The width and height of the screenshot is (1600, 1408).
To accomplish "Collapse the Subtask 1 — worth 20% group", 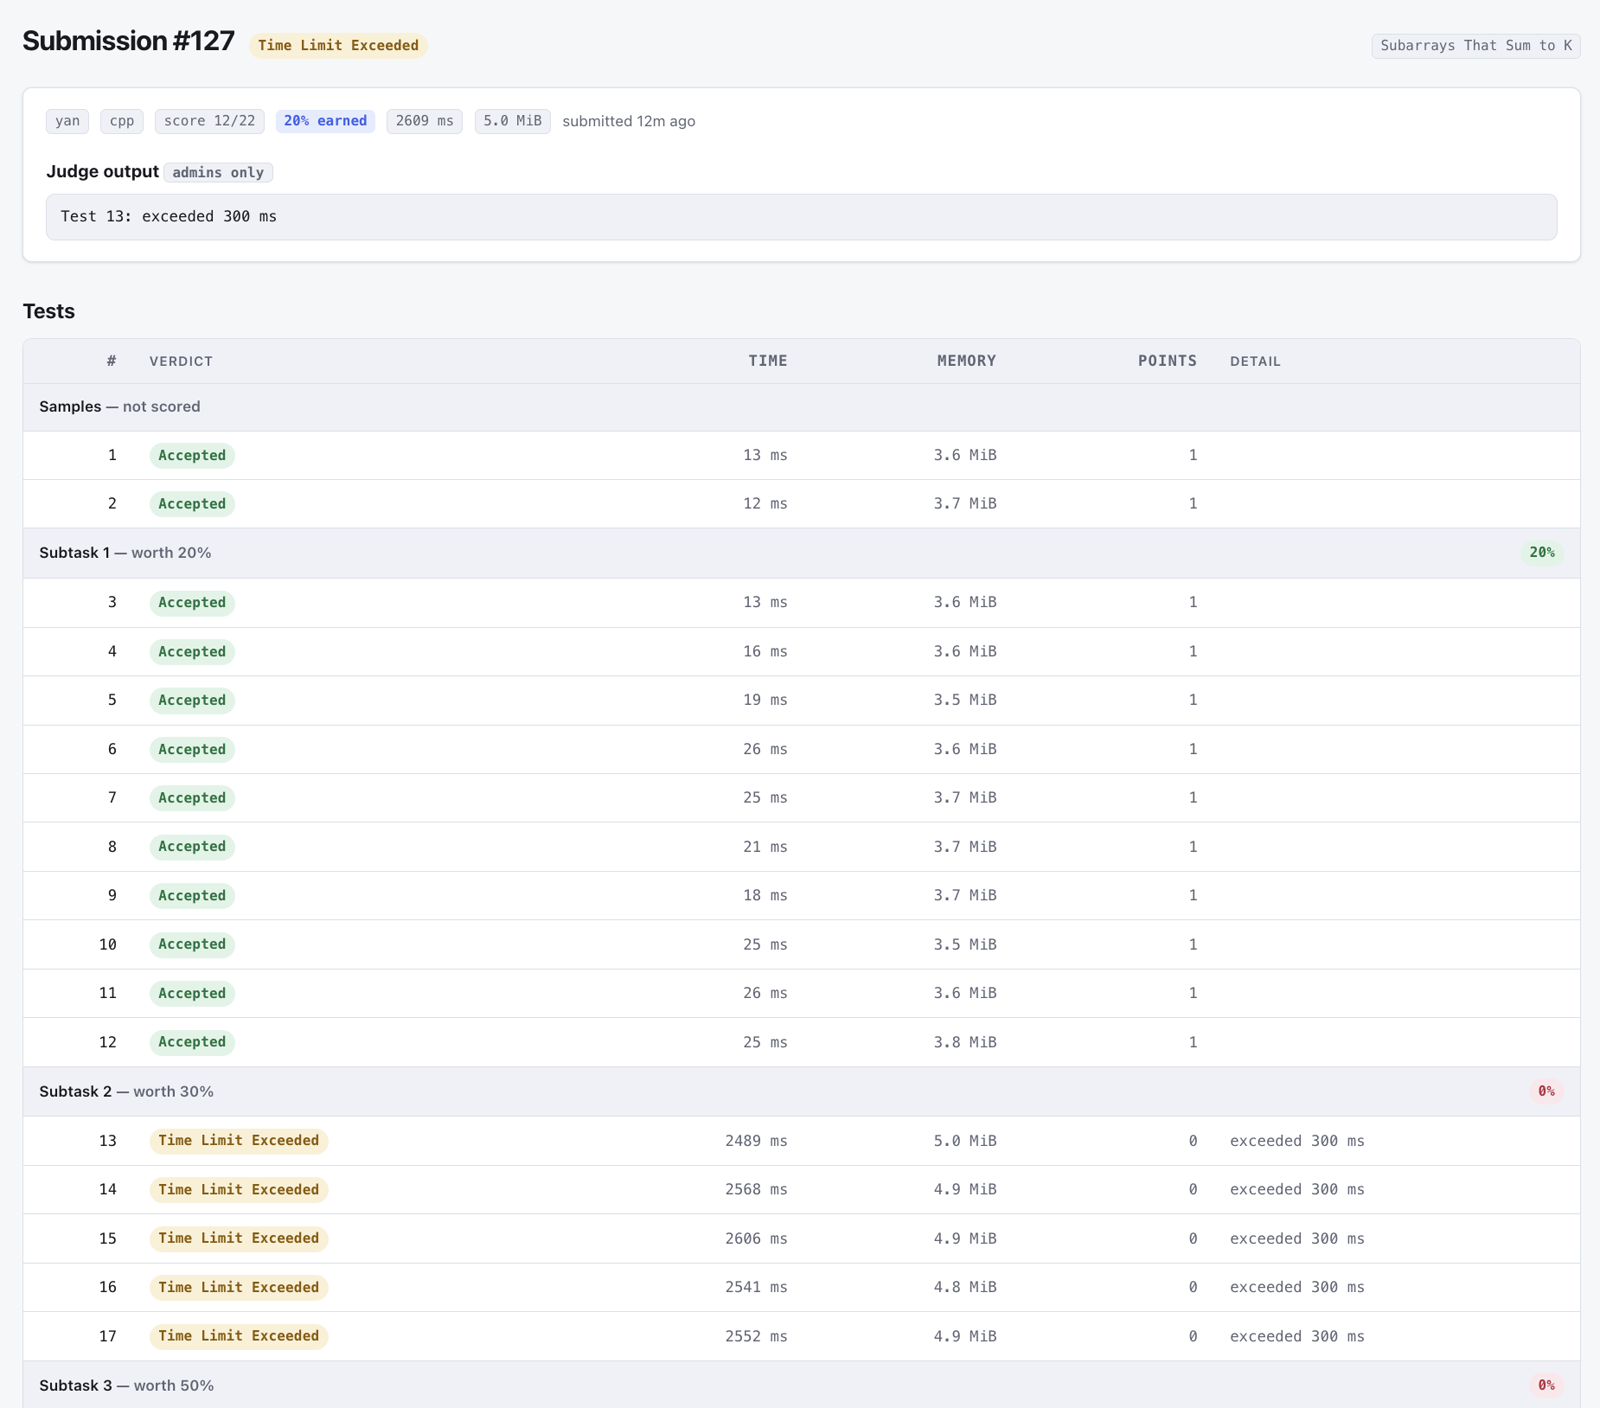I will tap(801, 553).
